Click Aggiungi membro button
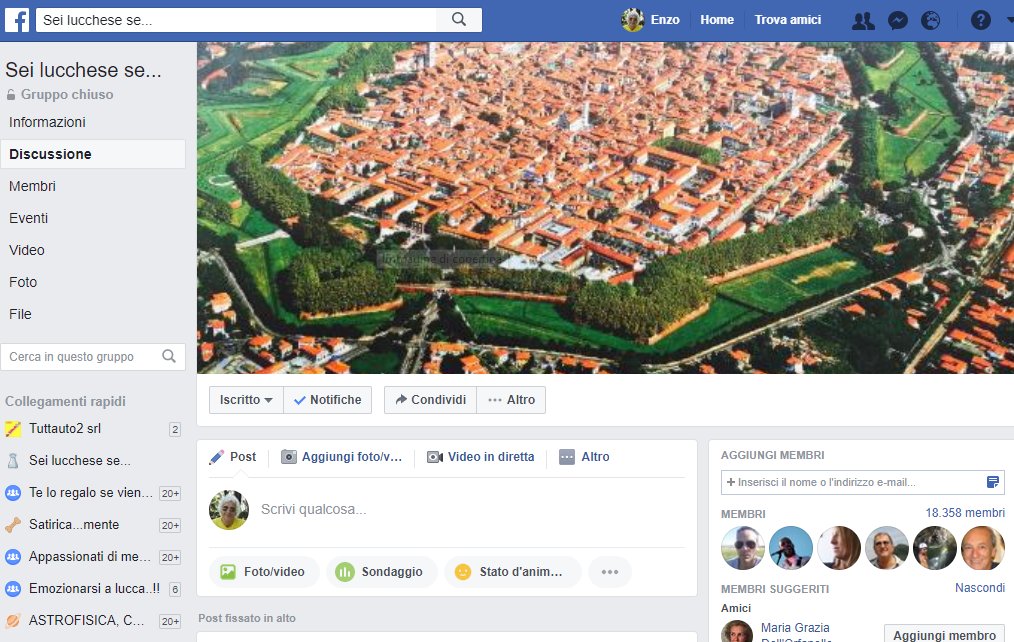1014x642 pixels. pos(944,635)
